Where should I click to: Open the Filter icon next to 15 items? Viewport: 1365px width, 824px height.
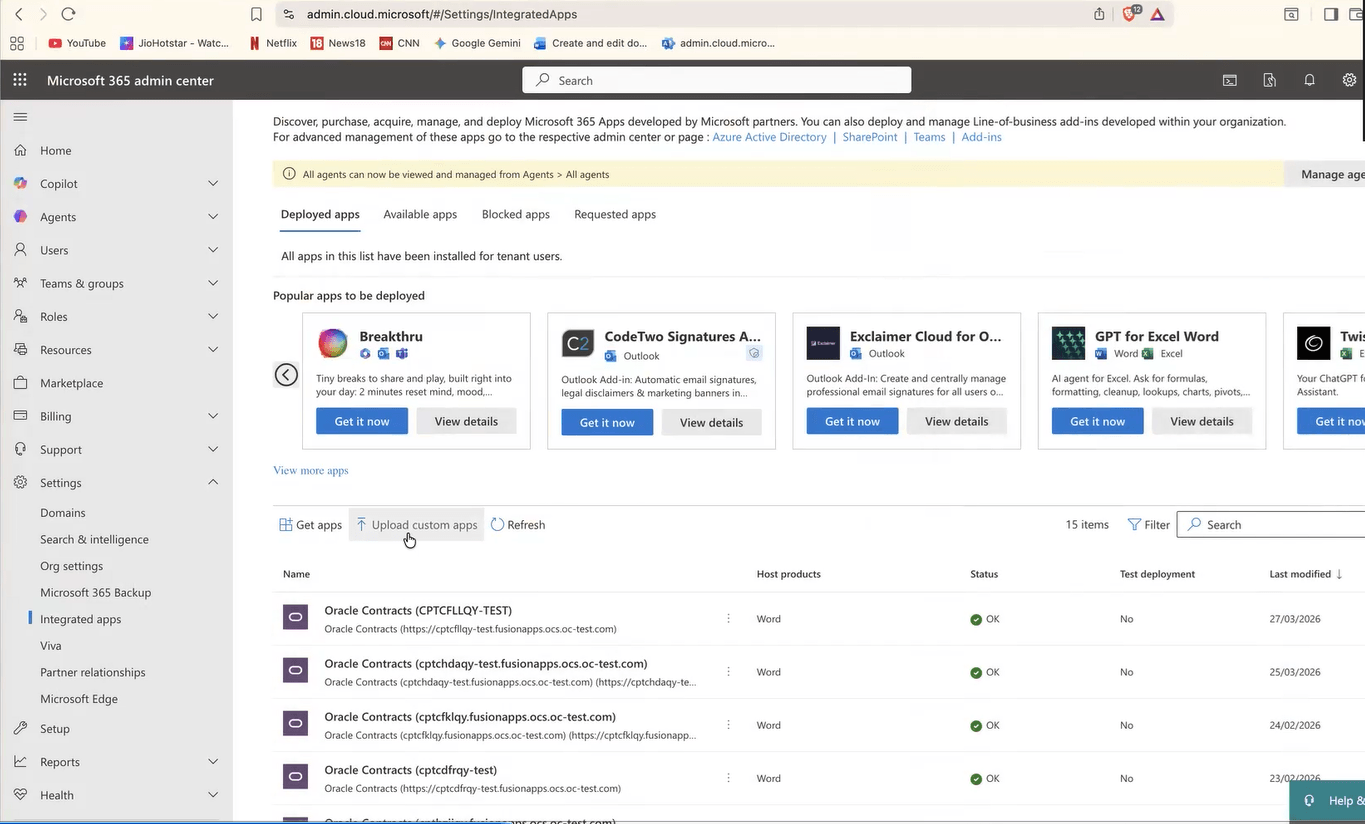1135,524
